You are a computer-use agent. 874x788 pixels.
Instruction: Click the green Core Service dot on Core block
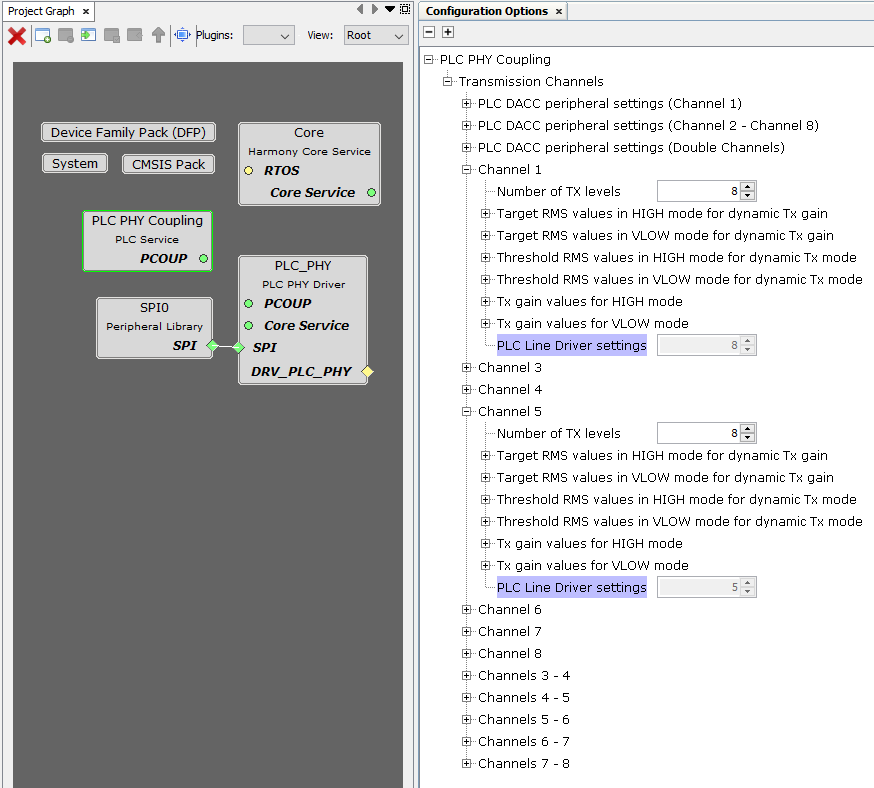pyautogui.click(x=371, y=193)
